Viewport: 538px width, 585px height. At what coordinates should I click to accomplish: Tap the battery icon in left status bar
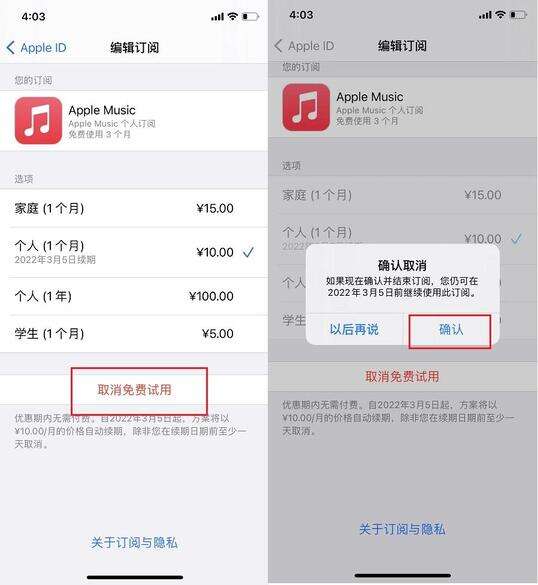point(250,17)
